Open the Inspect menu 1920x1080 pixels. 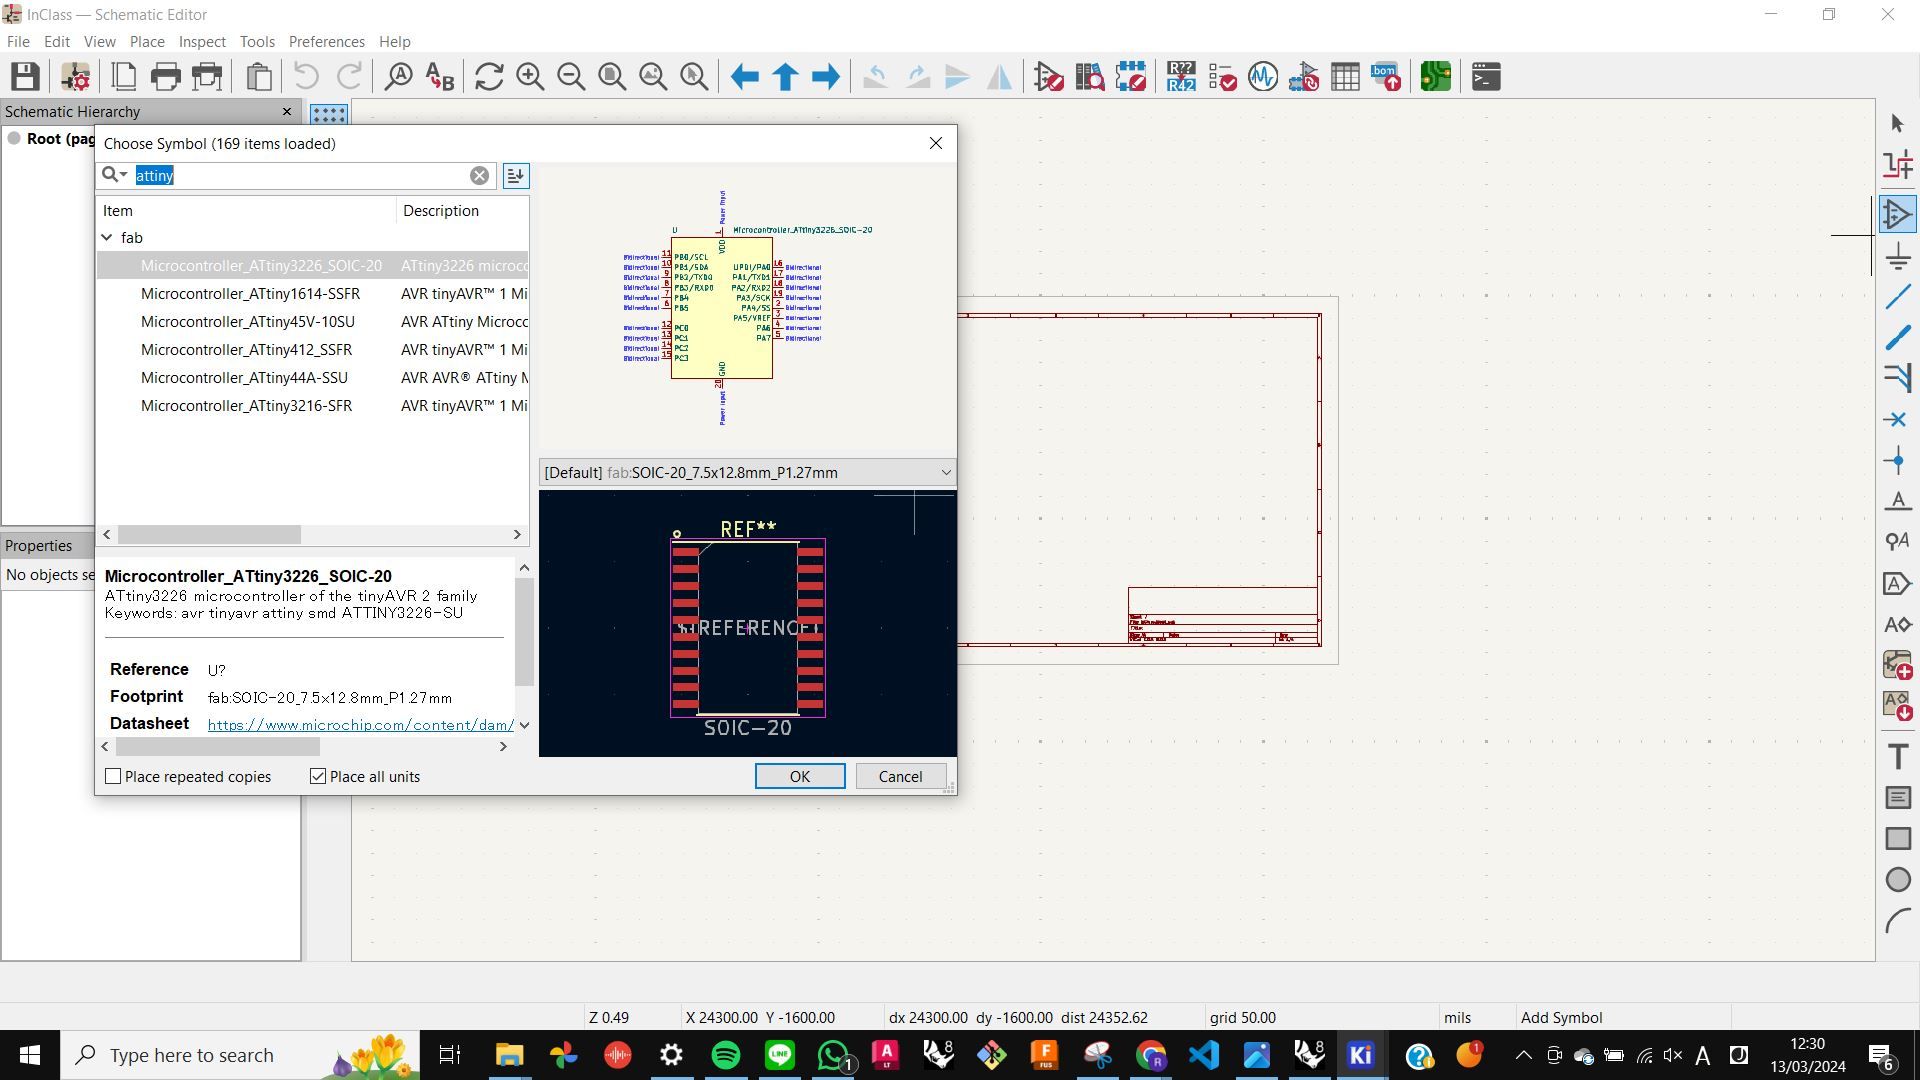[202, 41]
